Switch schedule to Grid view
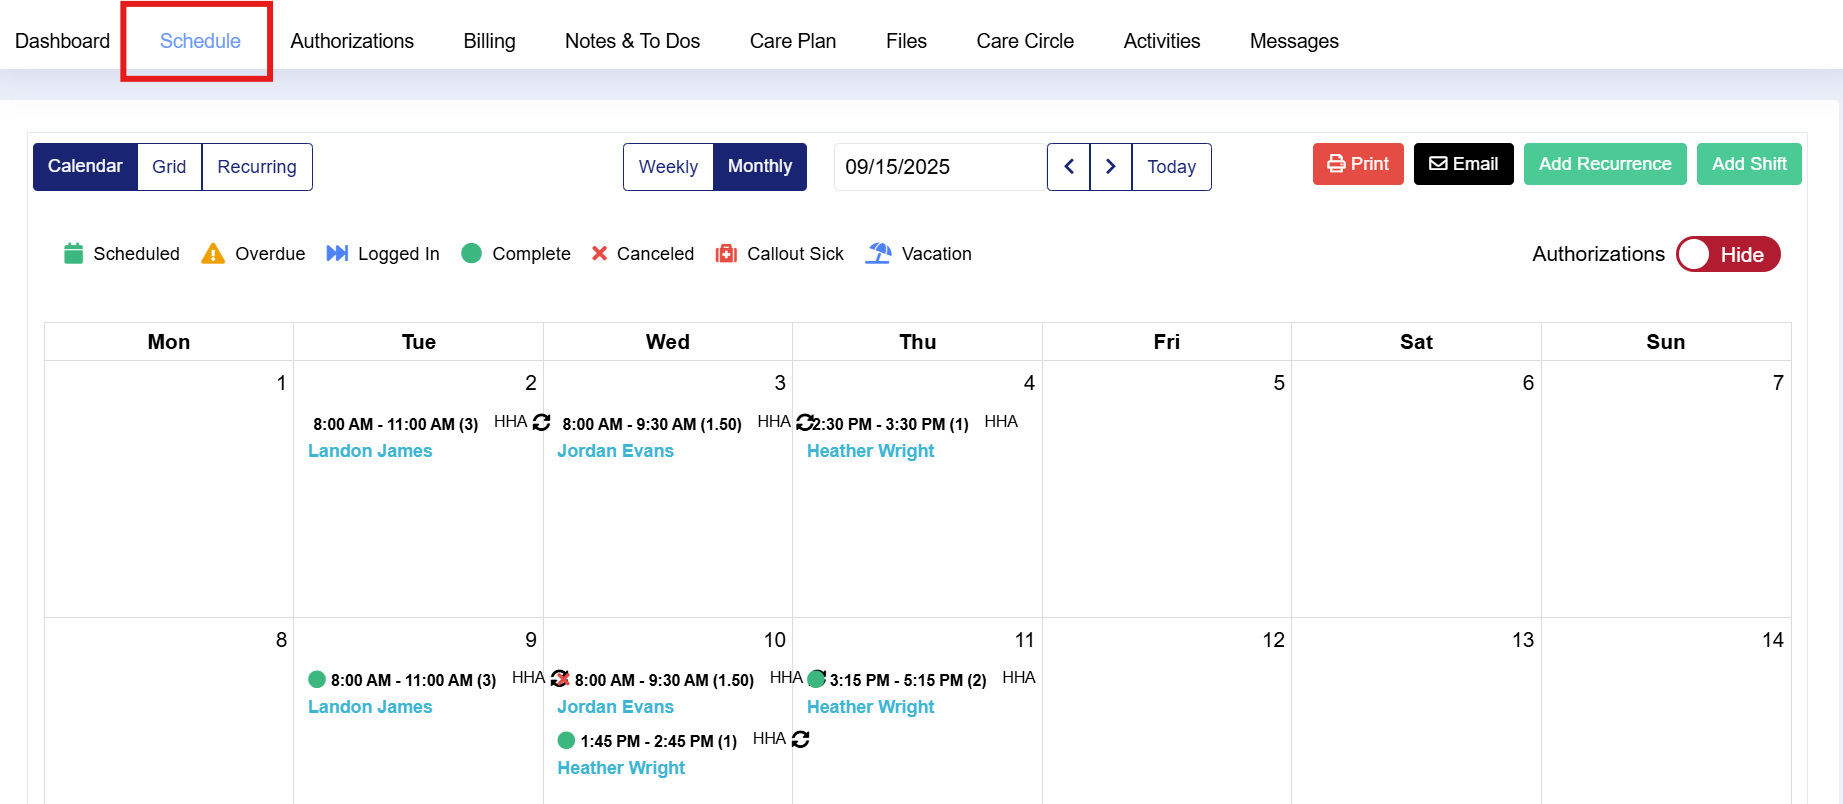Viewport: 1843px width, 804px height. point(169,167)
